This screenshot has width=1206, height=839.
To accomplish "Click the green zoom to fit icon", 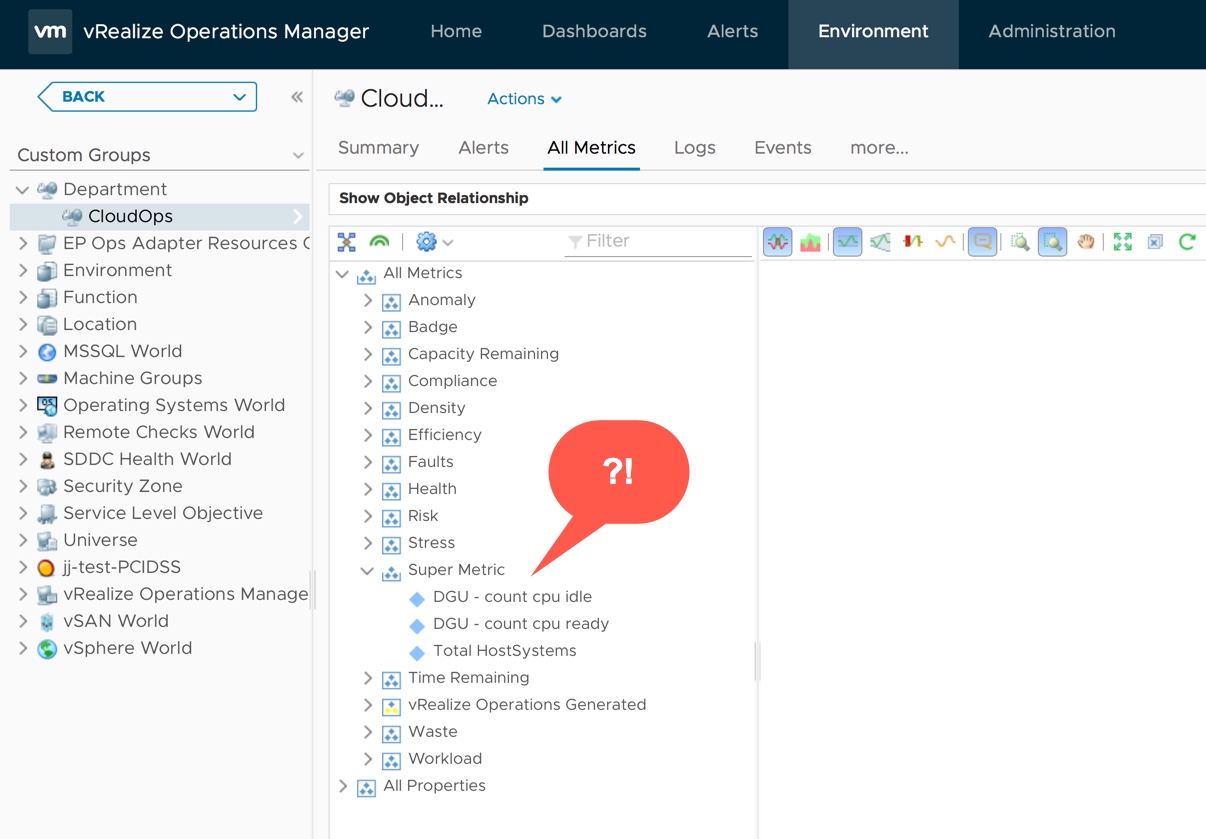I will (x=1123, y=242).
